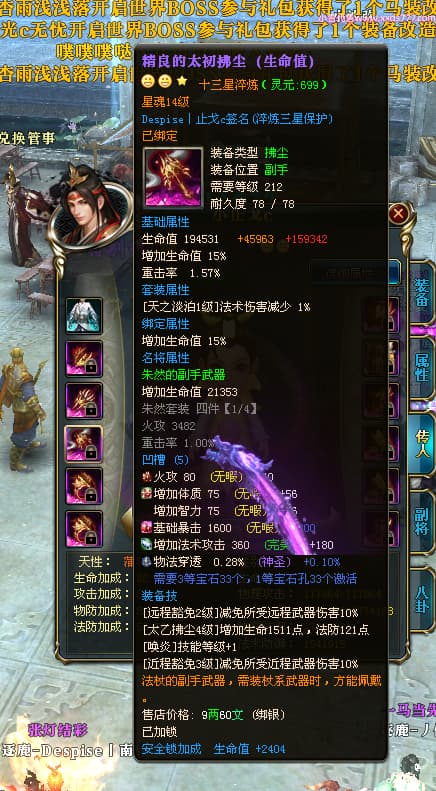
Task: Click the highlighted locked equipment slot
Action: coord(84,444)
